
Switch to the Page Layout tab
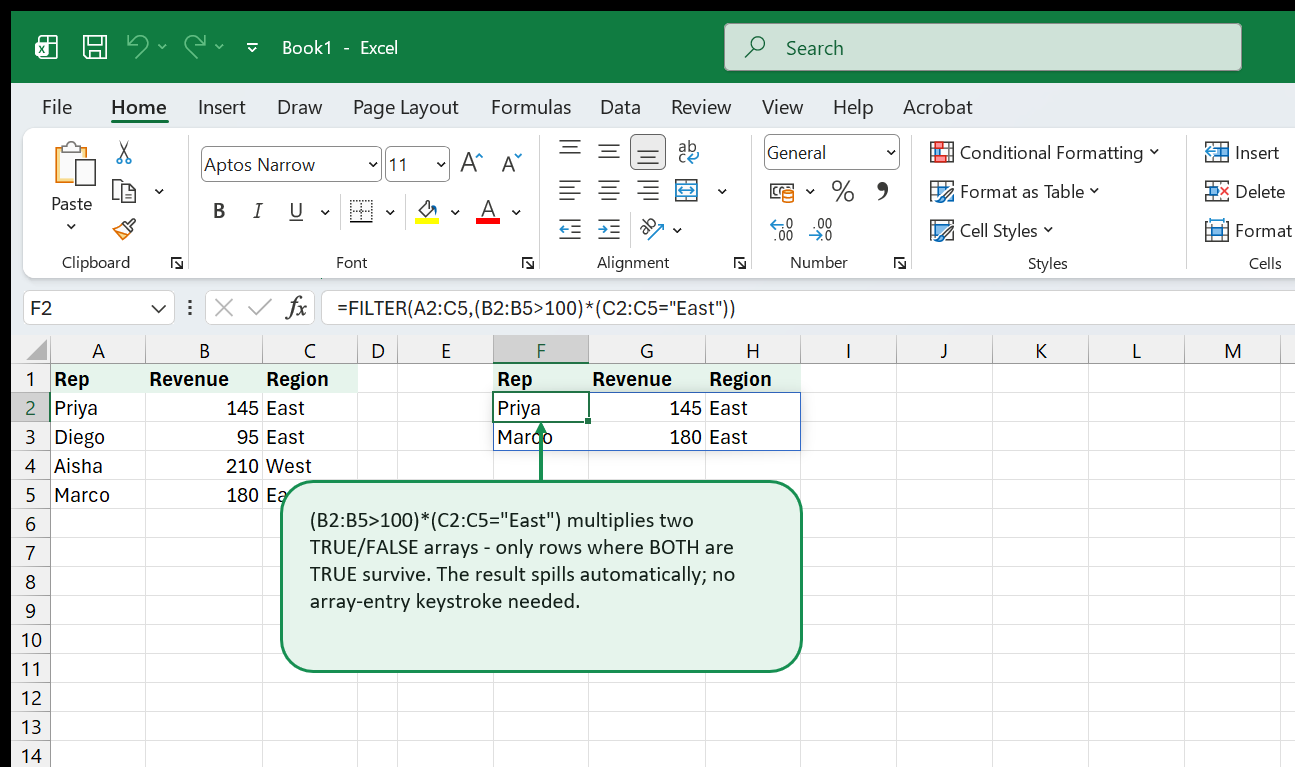click(x=405, y=107)
